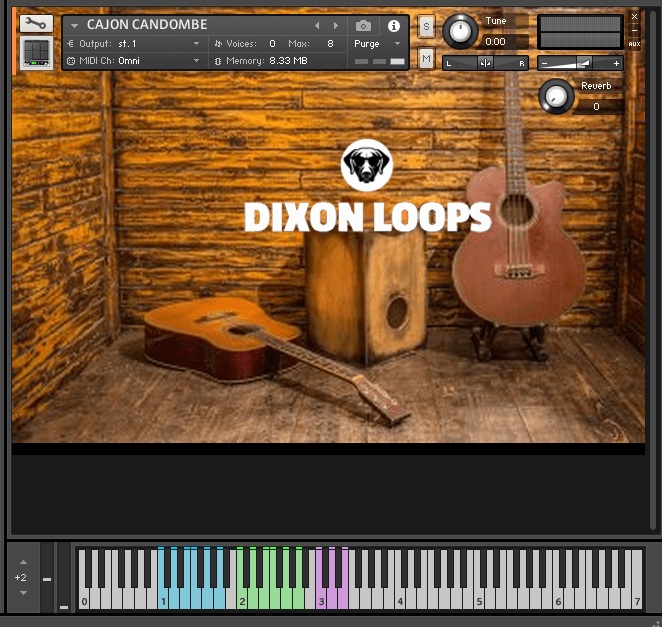Click the Max voices value field

pyautogui.click(x=330, y=44)
